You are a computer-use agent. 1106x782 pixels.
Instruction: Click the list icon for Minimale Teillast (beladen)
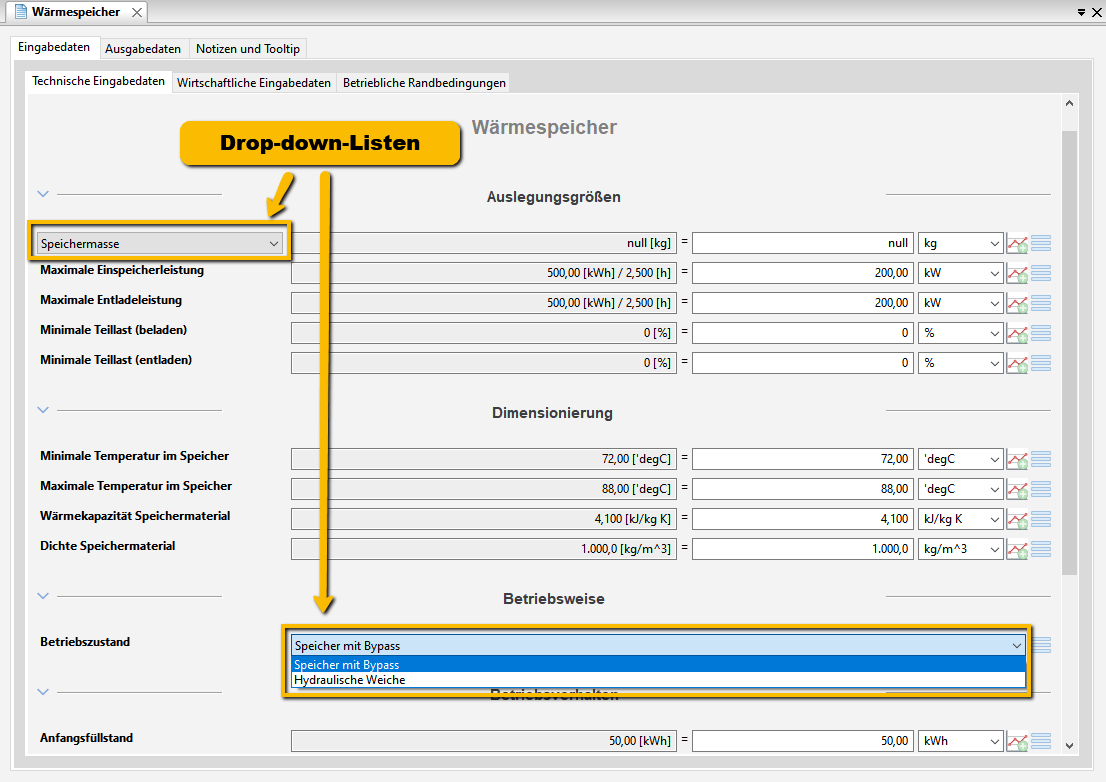point(1041,333)
